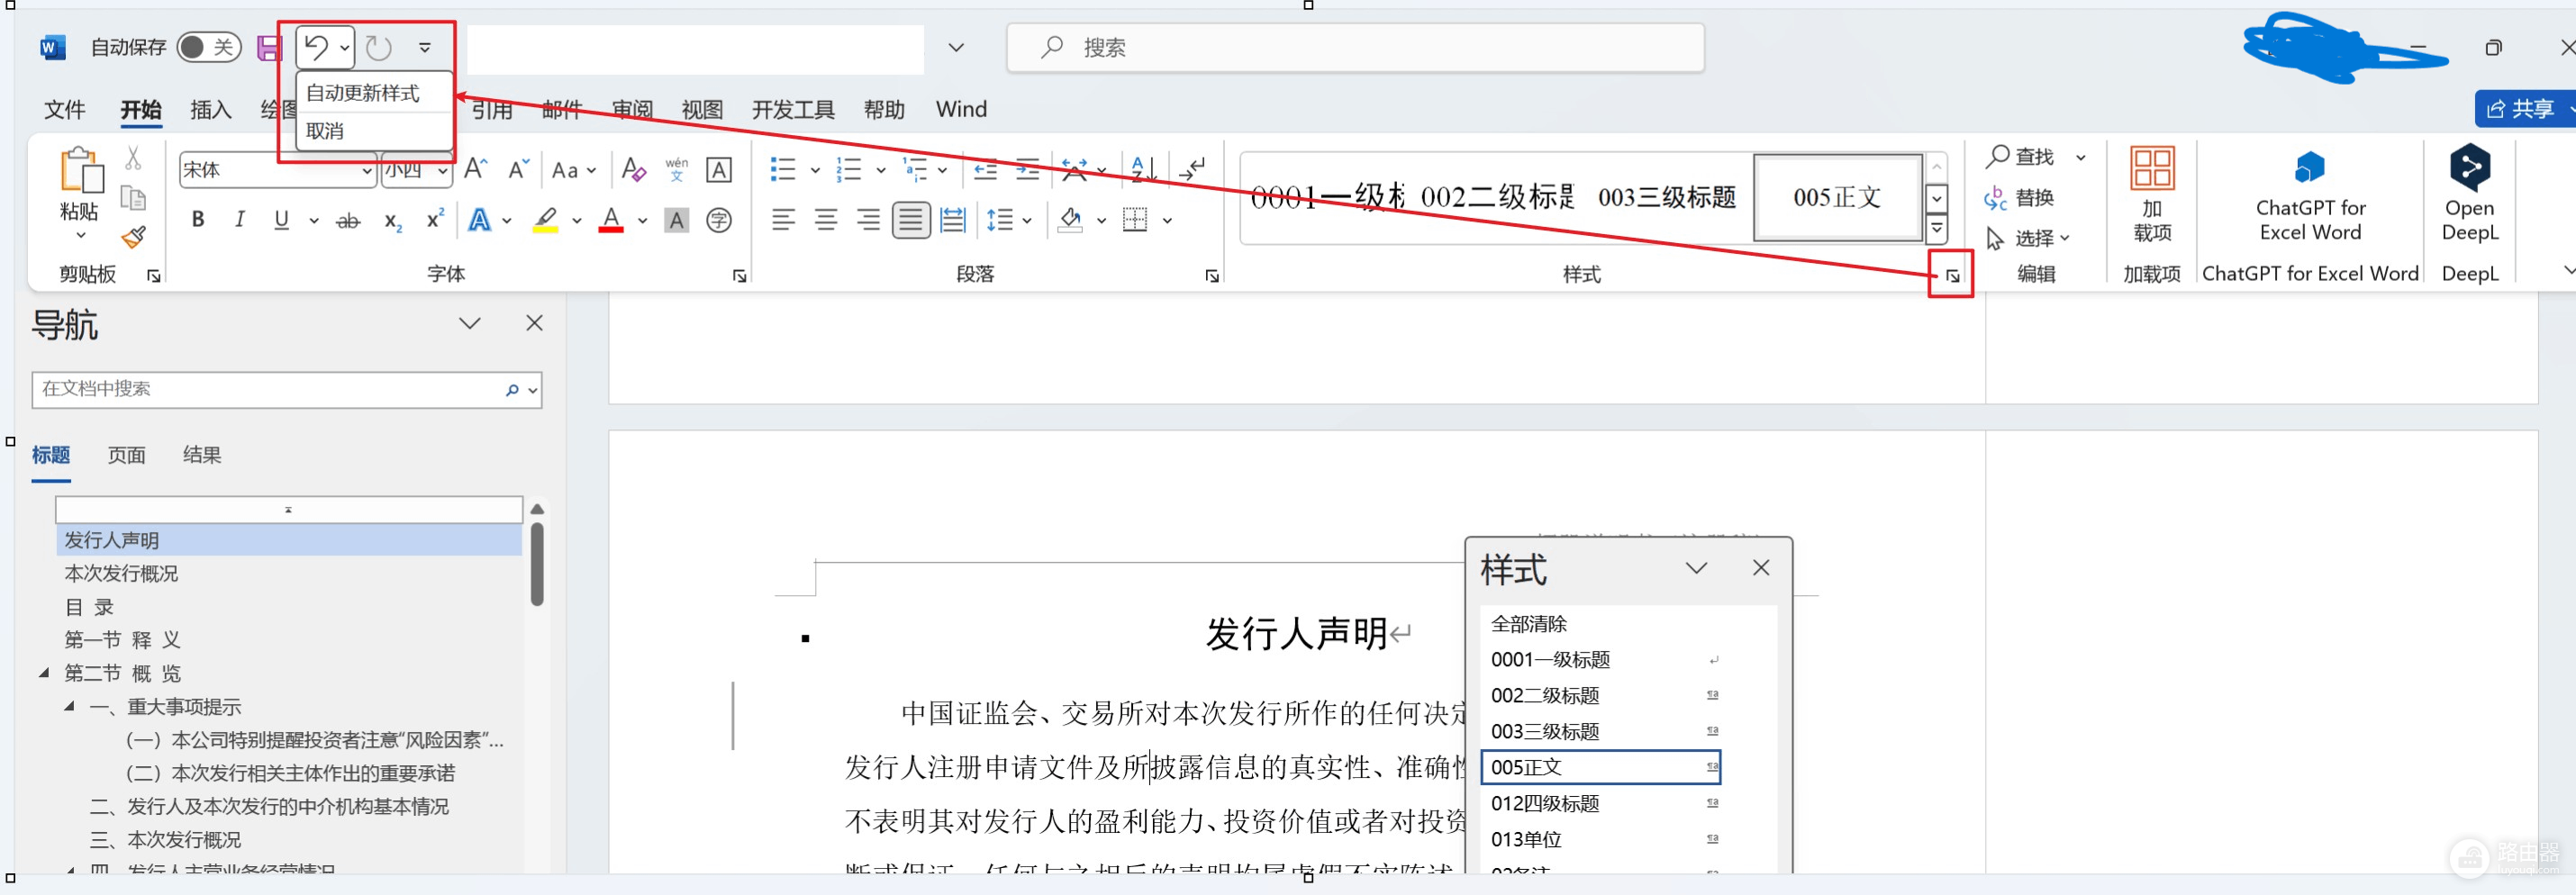Apply the 002二级标题 gallery style
Image resolution: width=2576 pixels, height=895 pixels.
tap(1496, 197)
